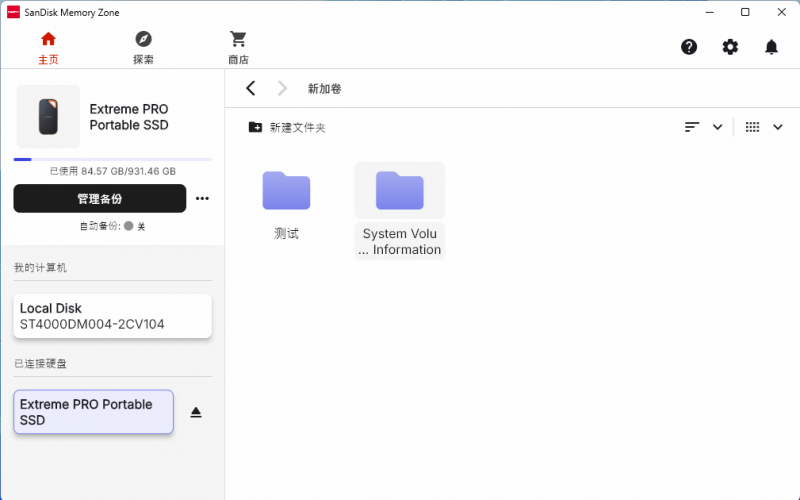This screenshot has width=800, height=500.
Task: Open the notifications bell
Action: (x=771, y=47)
